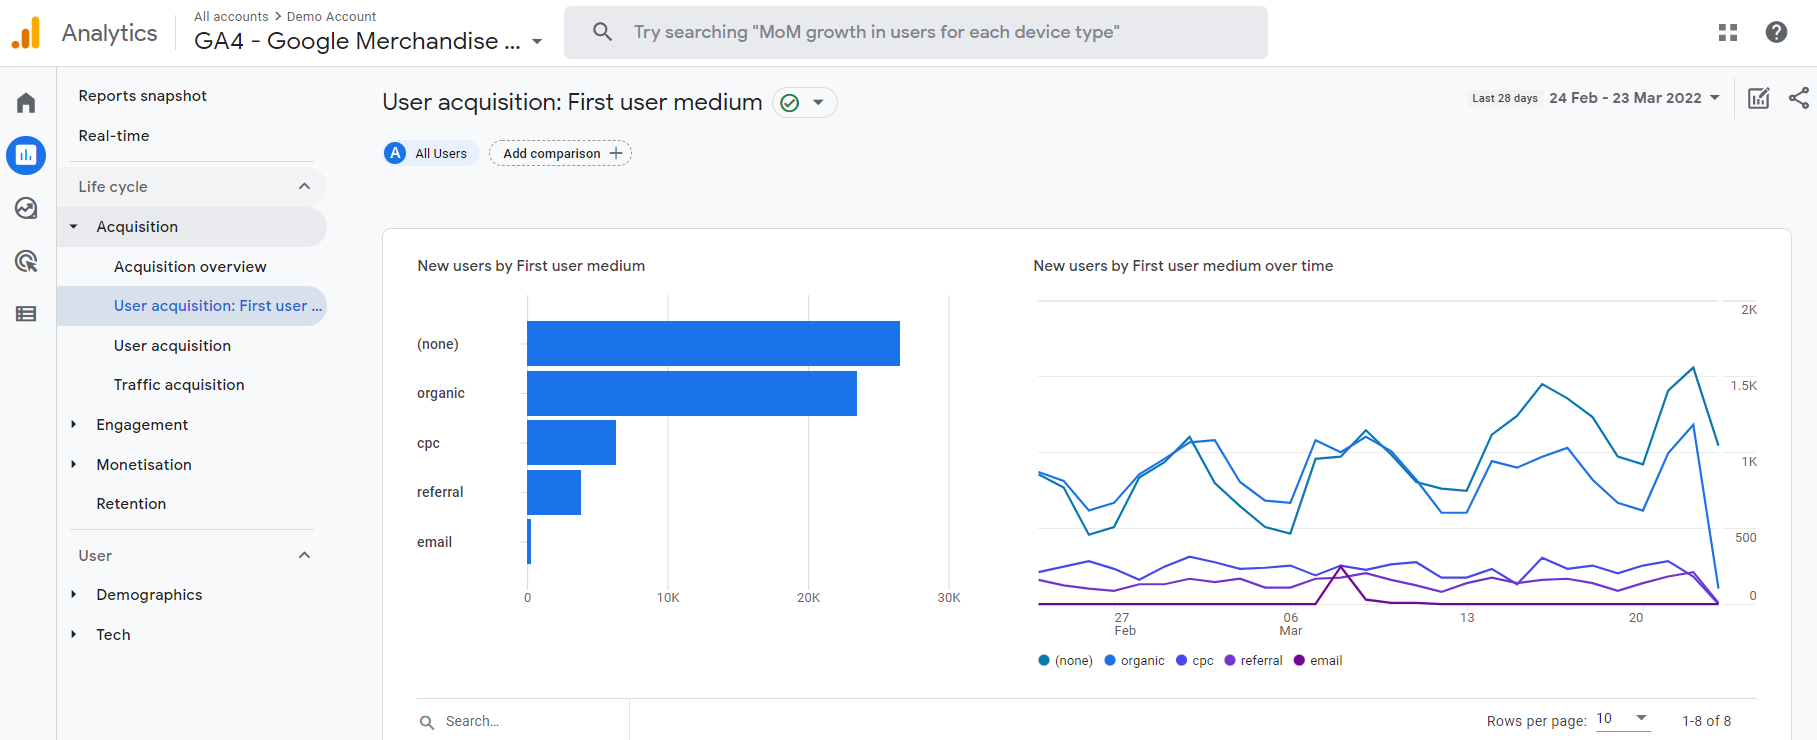1817x740 pixels.
Task: Toggle the organic legend entry
Action: pos(1135,661)
